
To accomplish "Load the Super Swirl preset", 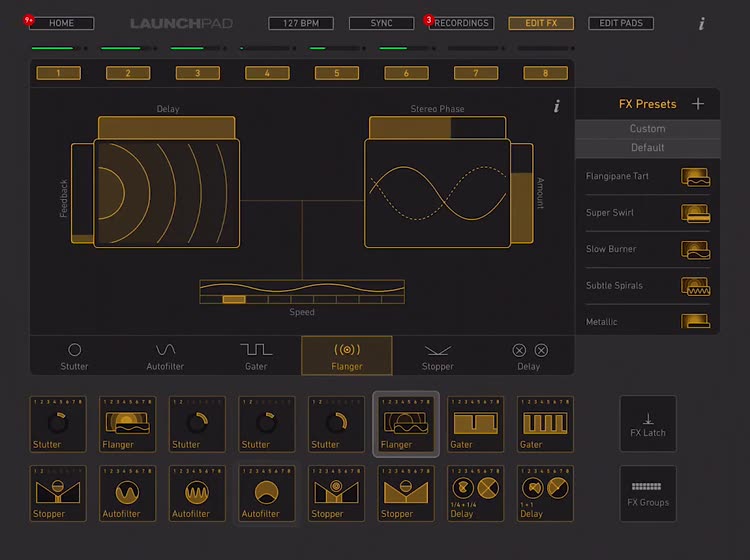I will point(647,213).
